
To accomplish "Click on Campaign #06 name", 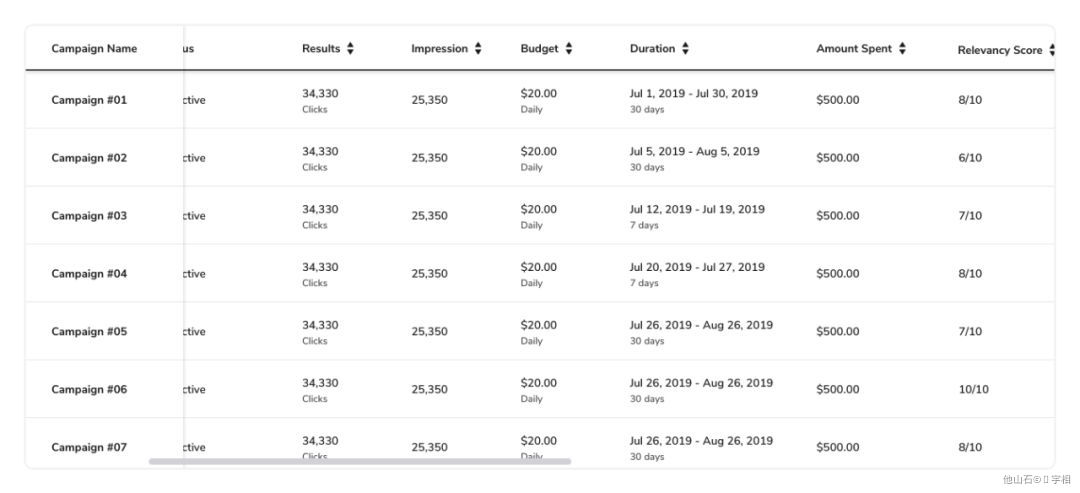I will 90,389.
